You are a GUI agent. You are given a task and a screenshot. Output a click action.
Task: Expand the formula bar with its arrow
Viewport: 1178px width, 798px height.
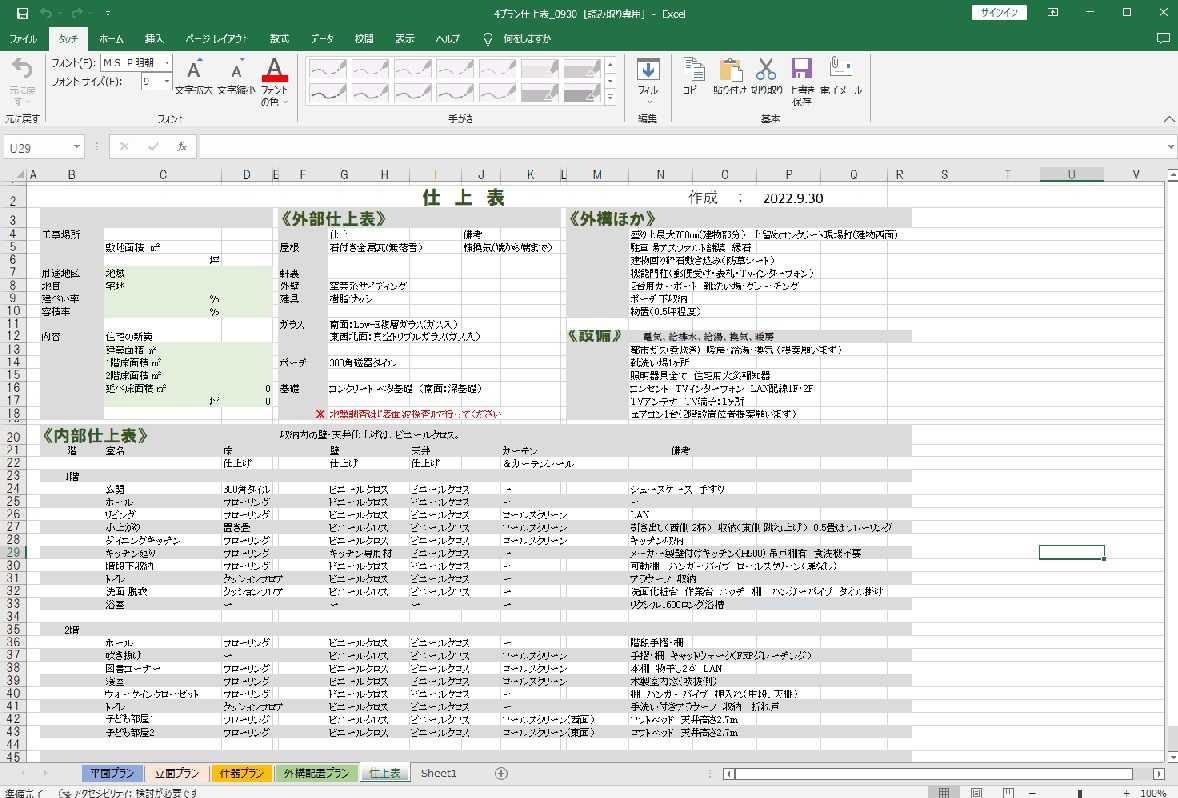pyautogui.click(x=1171, y=147)
